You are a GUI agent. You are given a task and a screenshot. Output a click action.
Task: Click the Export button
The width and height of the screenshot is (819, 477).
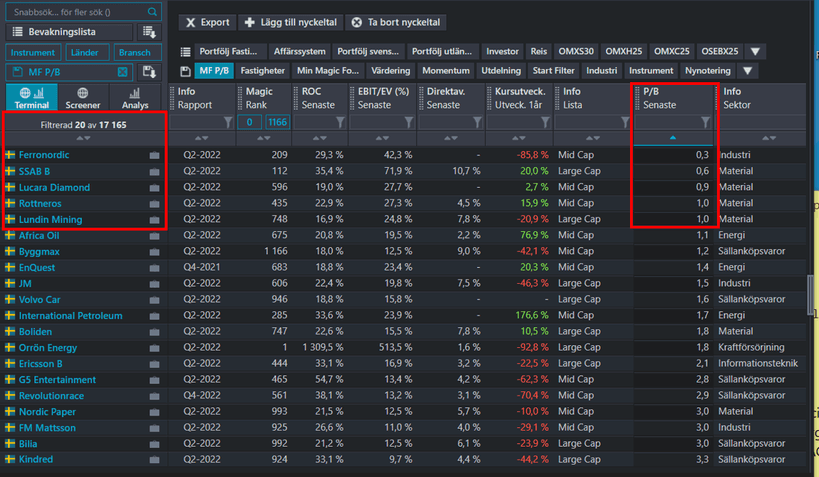click(207, 22)
